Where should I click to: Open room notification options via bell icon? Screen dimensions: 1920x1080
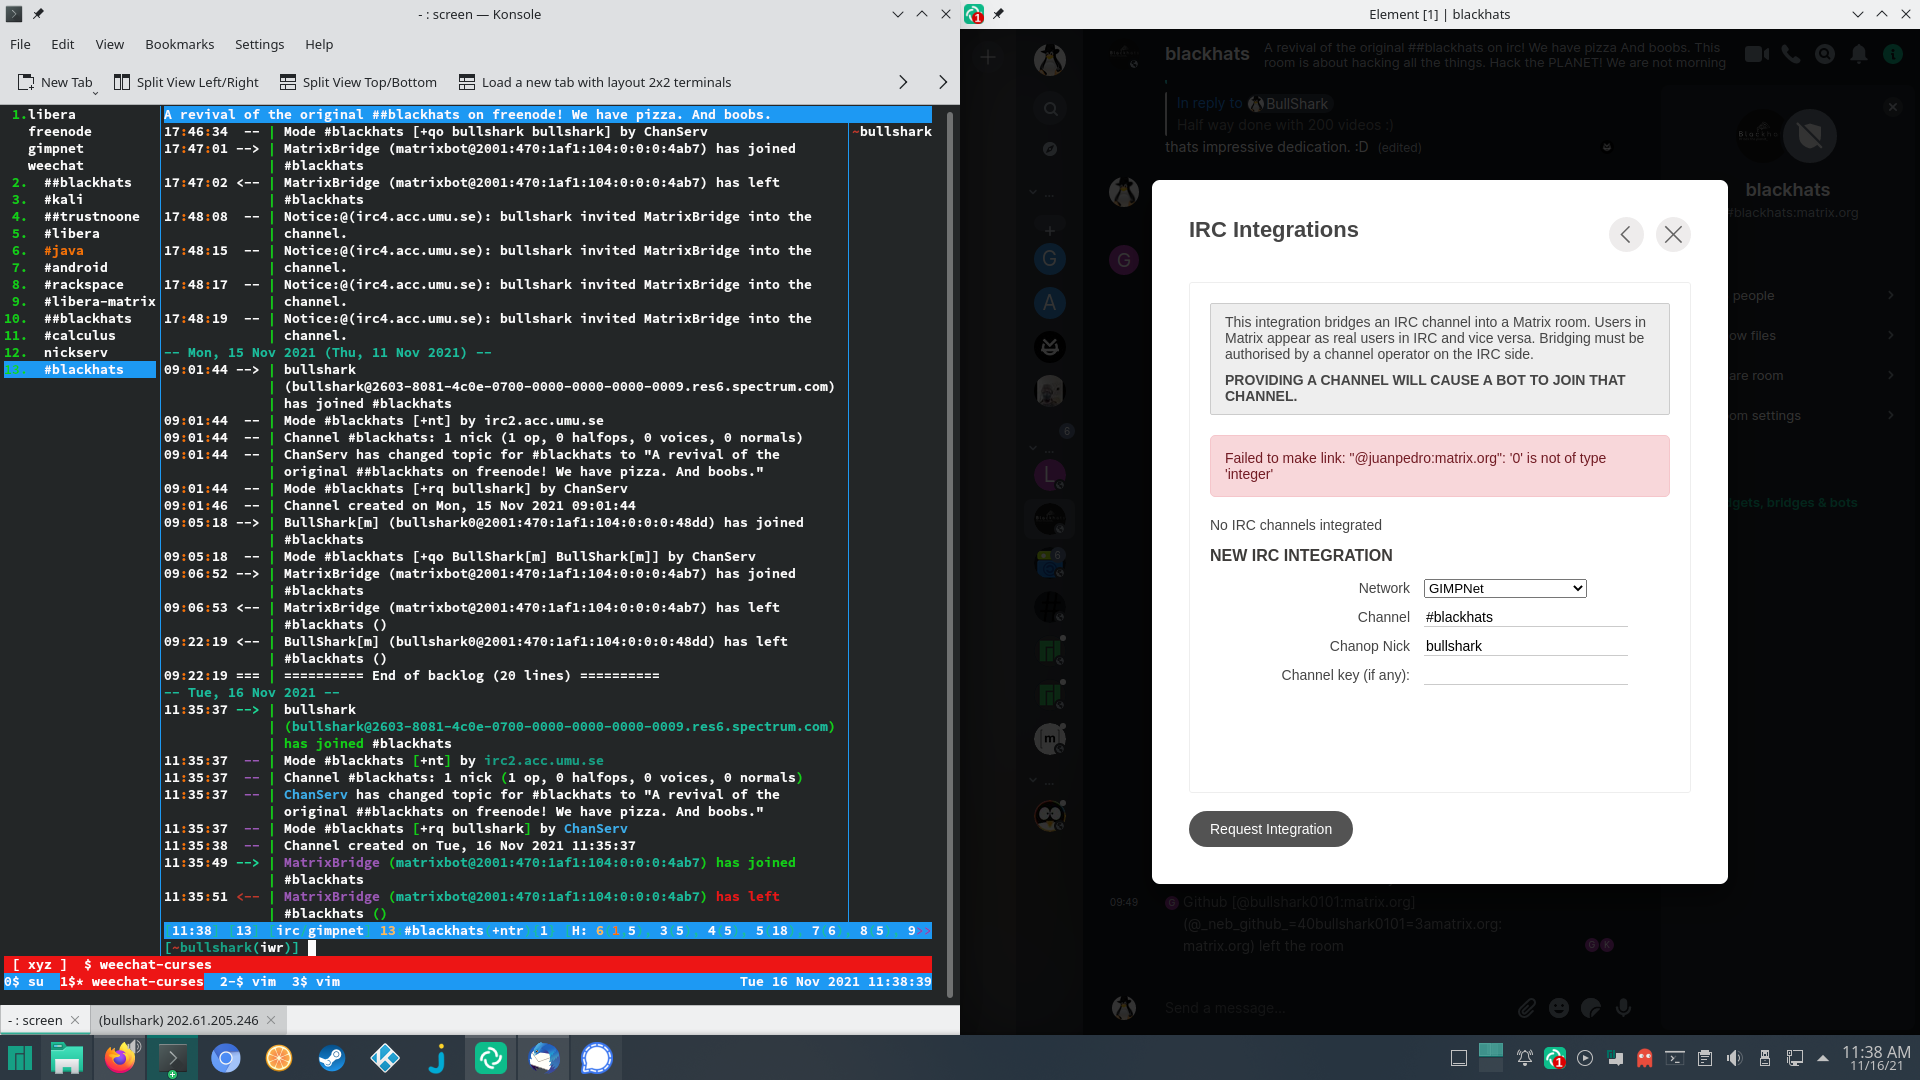tap(1859, 54)
